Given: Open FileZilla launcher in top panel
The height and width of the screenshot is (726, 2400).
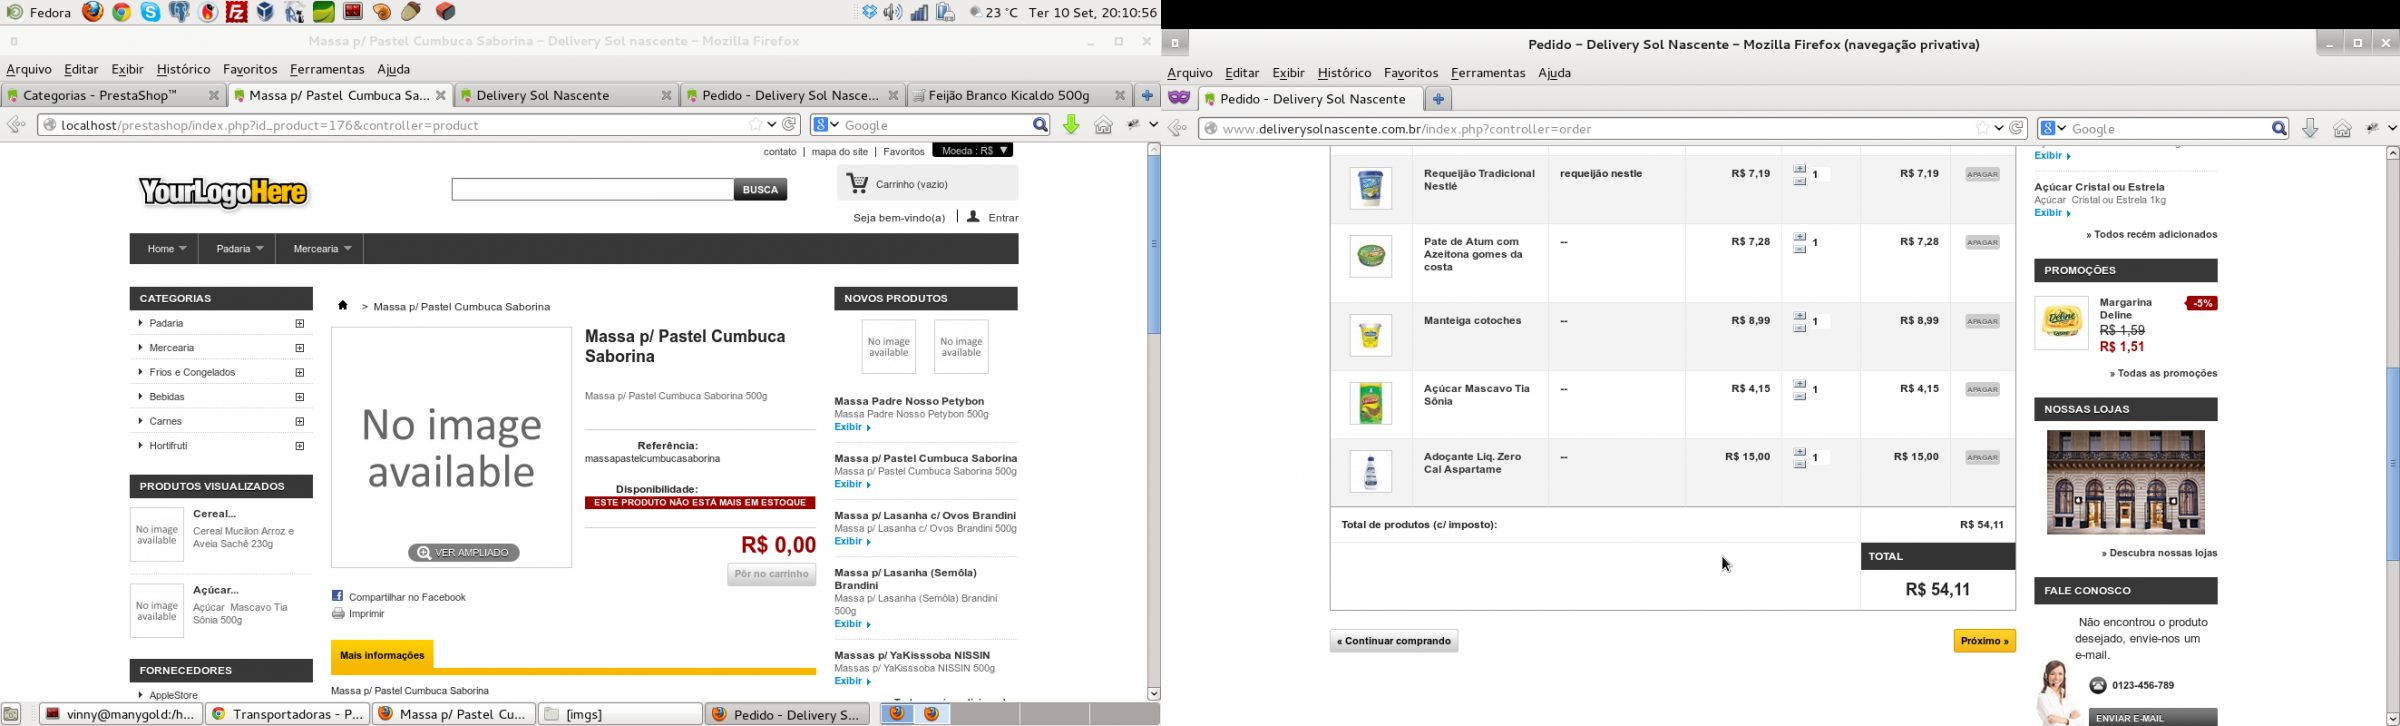Looking at the screenshot, I should click(237, 12).
